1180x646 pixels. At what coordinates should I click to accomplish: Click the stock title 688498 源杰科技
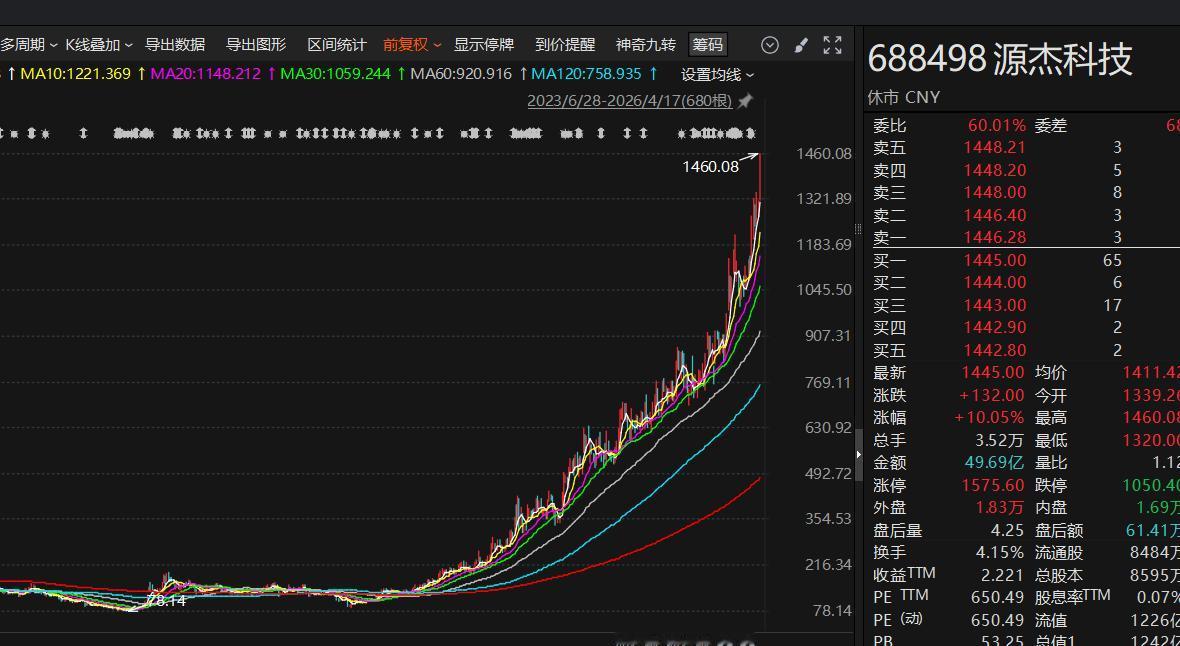(1000, 60)
